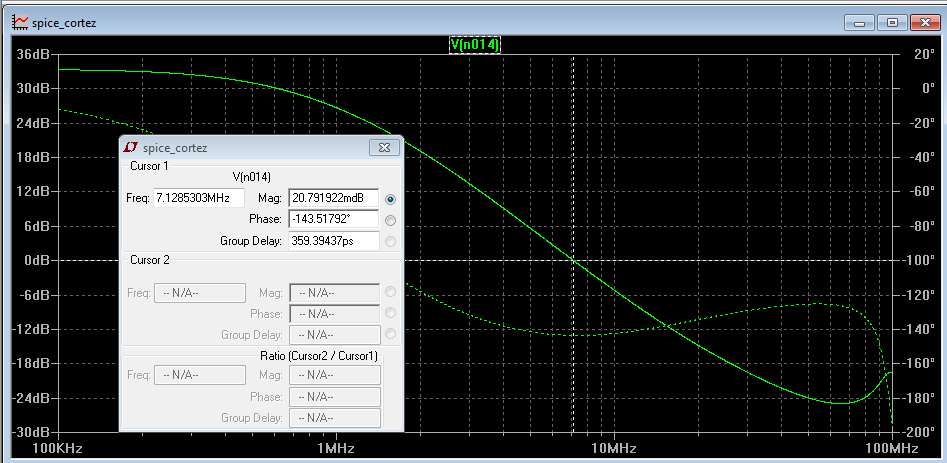
Task: Click the 1MHz frequency axis label
Action: [x=336, y=449]
